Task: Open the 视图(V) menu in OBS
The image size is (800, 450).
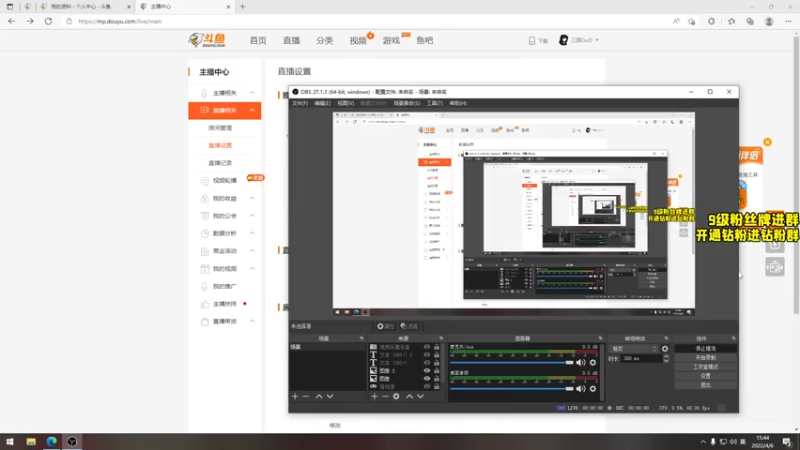Action: pyautogui.click(x=345, y=103)
